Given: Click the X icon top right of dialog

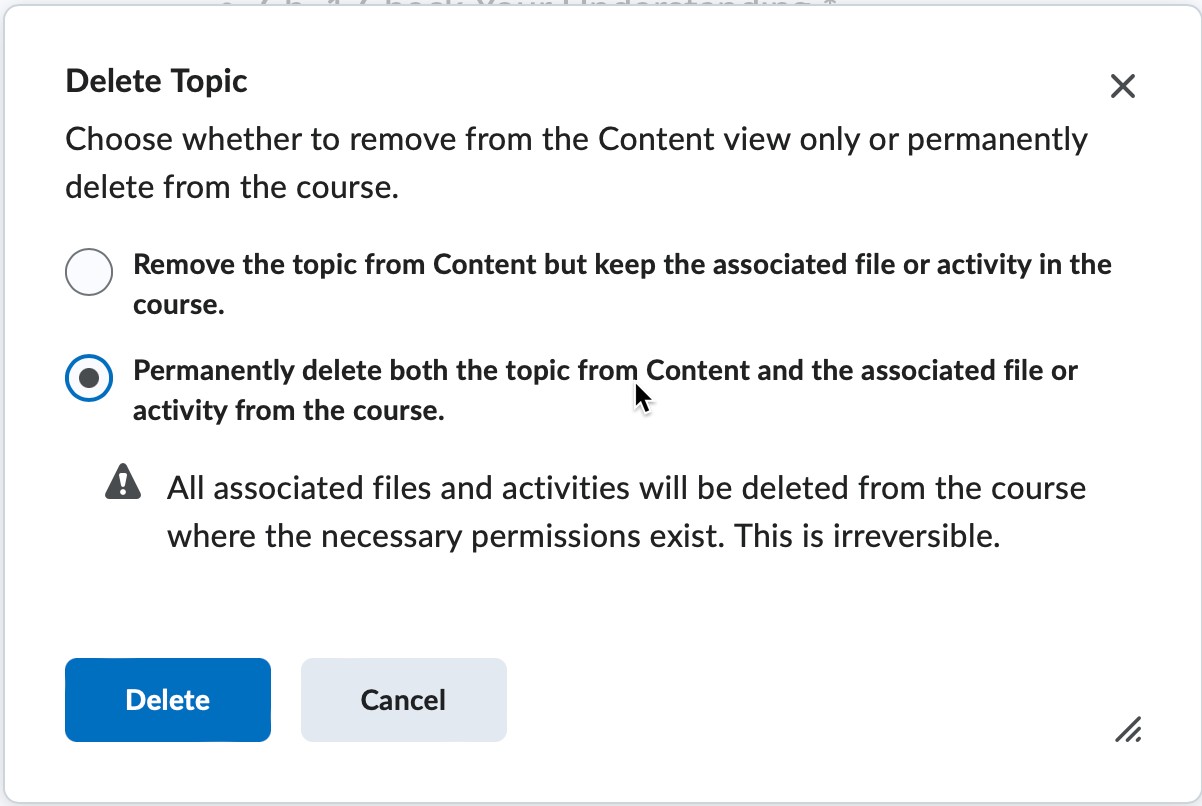Looking at the screenshot, I should pyautogui.click(x=1122, y=86).
